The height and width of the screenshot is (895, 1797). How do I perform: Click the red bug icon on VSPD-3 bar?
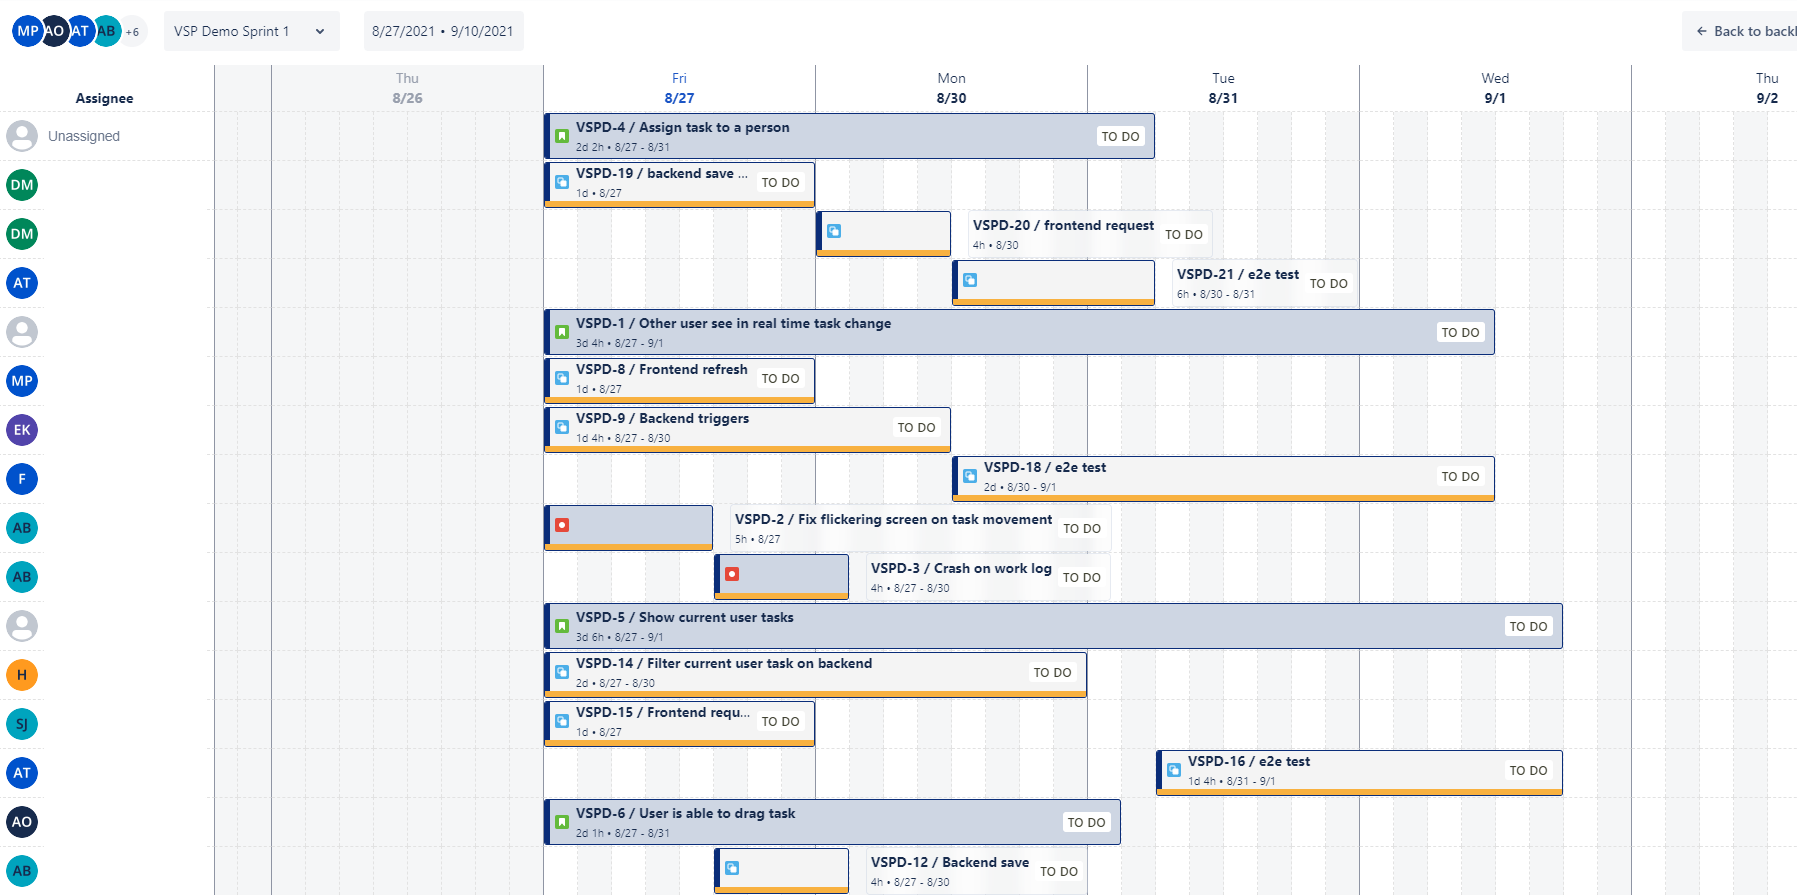(732, 574)
